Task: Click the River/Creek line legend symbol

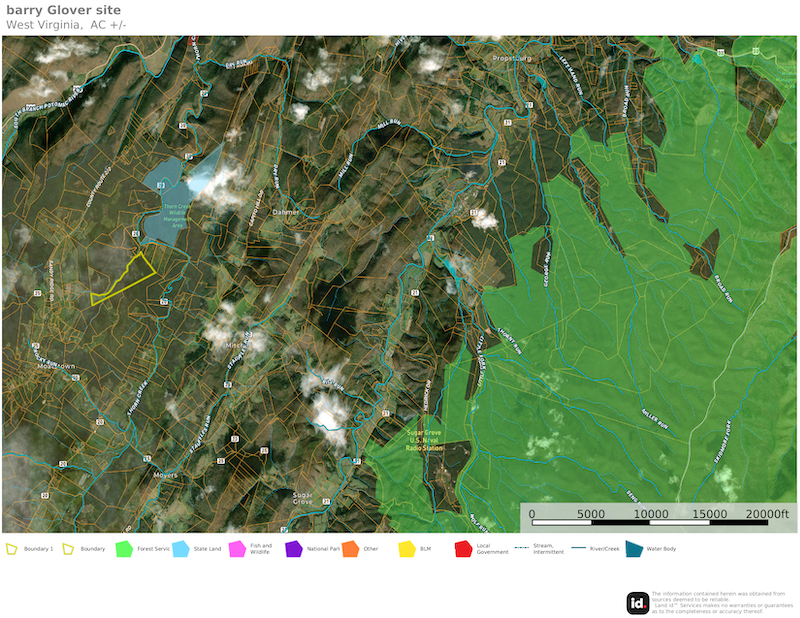Action: click(x=578, y=549)
